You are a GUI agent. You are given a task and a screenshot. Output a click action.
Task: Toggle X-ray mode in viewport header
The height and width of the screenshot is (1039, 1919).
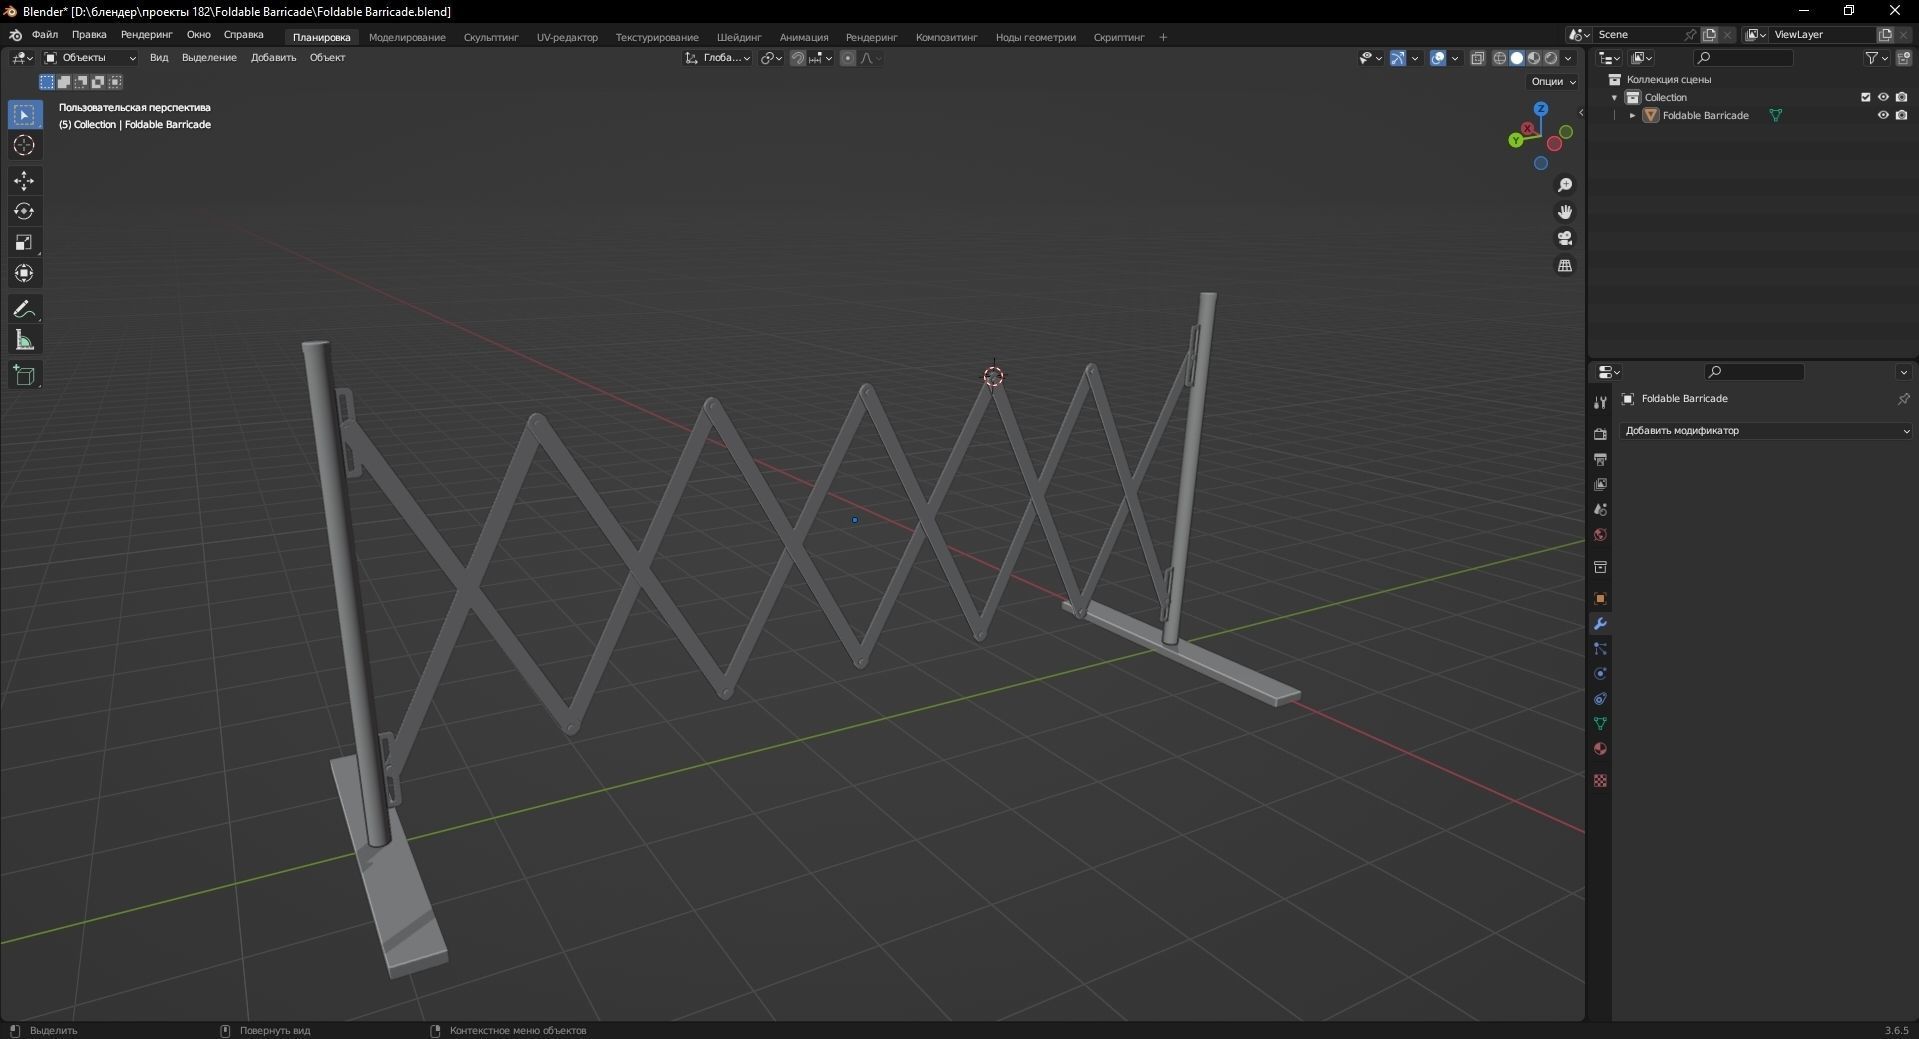click(x=1478, y=58)
